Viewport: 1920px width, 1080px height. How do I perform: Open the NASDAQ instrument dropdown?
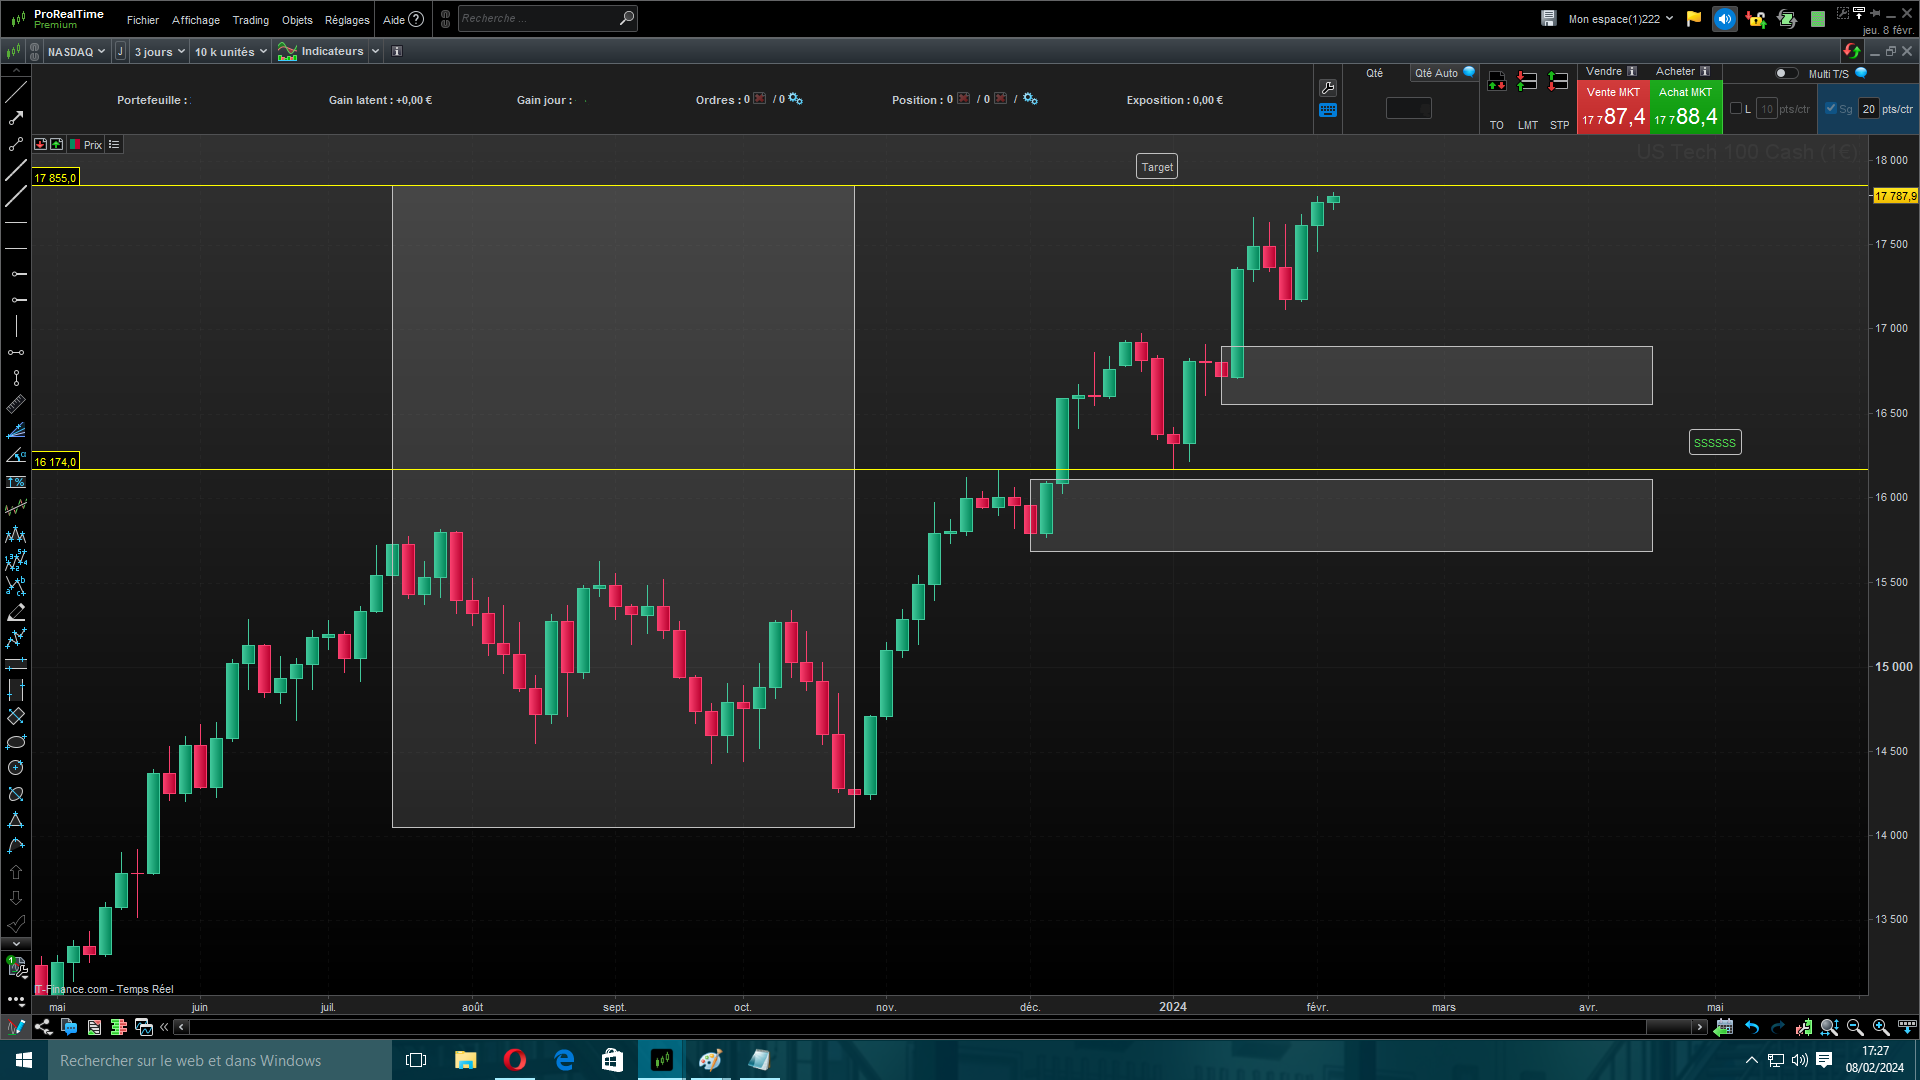point(76,52)
